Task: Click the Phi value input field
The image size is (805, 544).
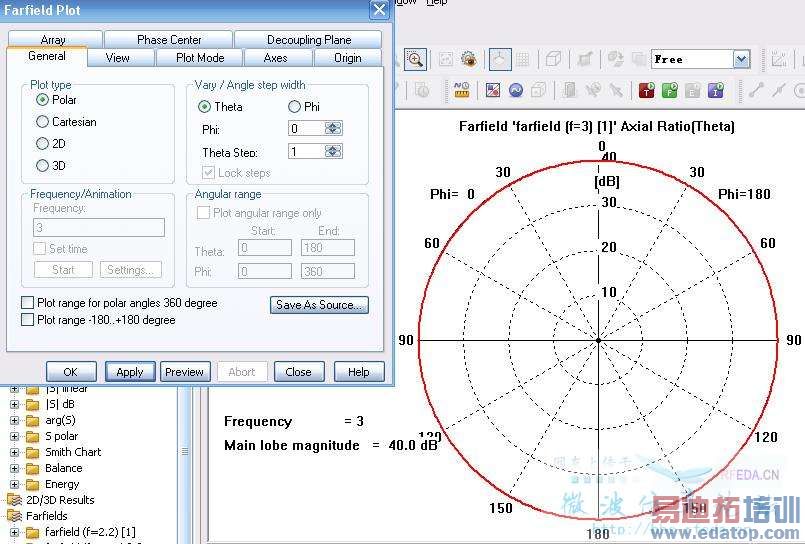Action: pos(306,128)
